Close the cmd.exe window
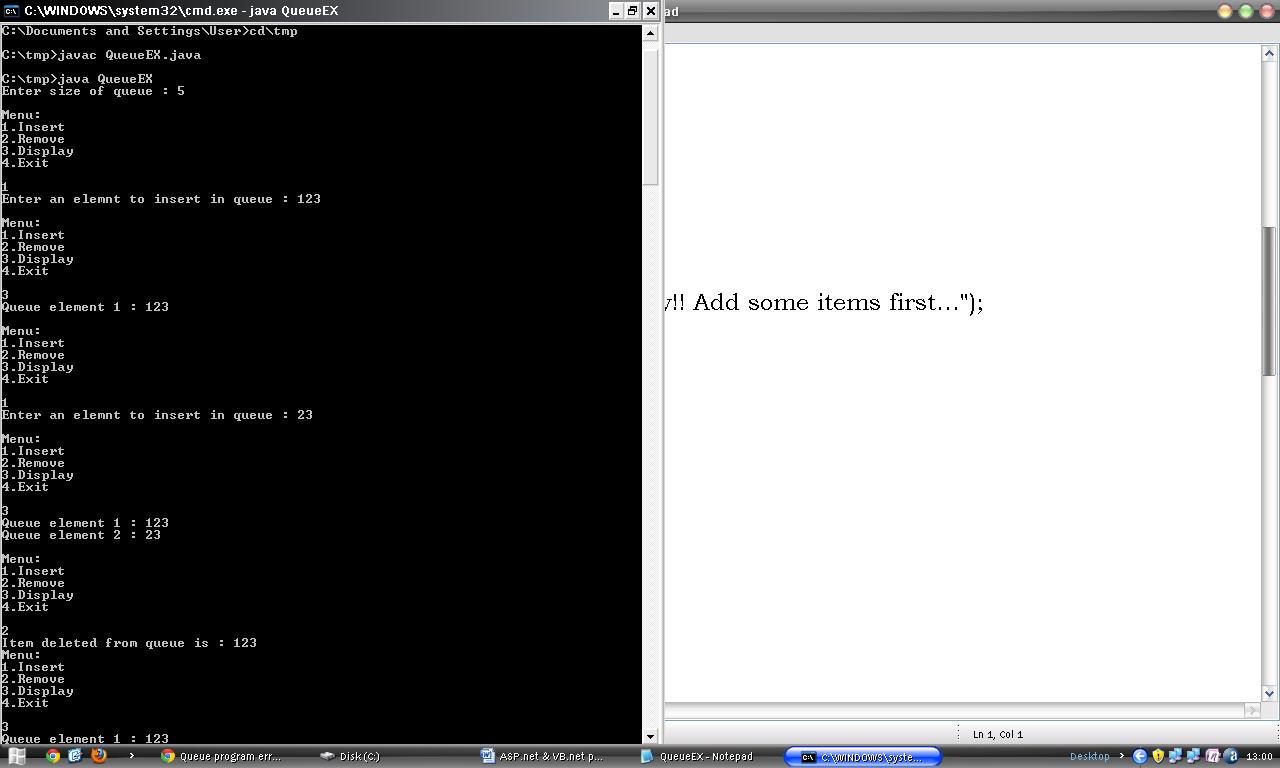The height and width of the screenshot is (768, 1280). coord(650,11)
